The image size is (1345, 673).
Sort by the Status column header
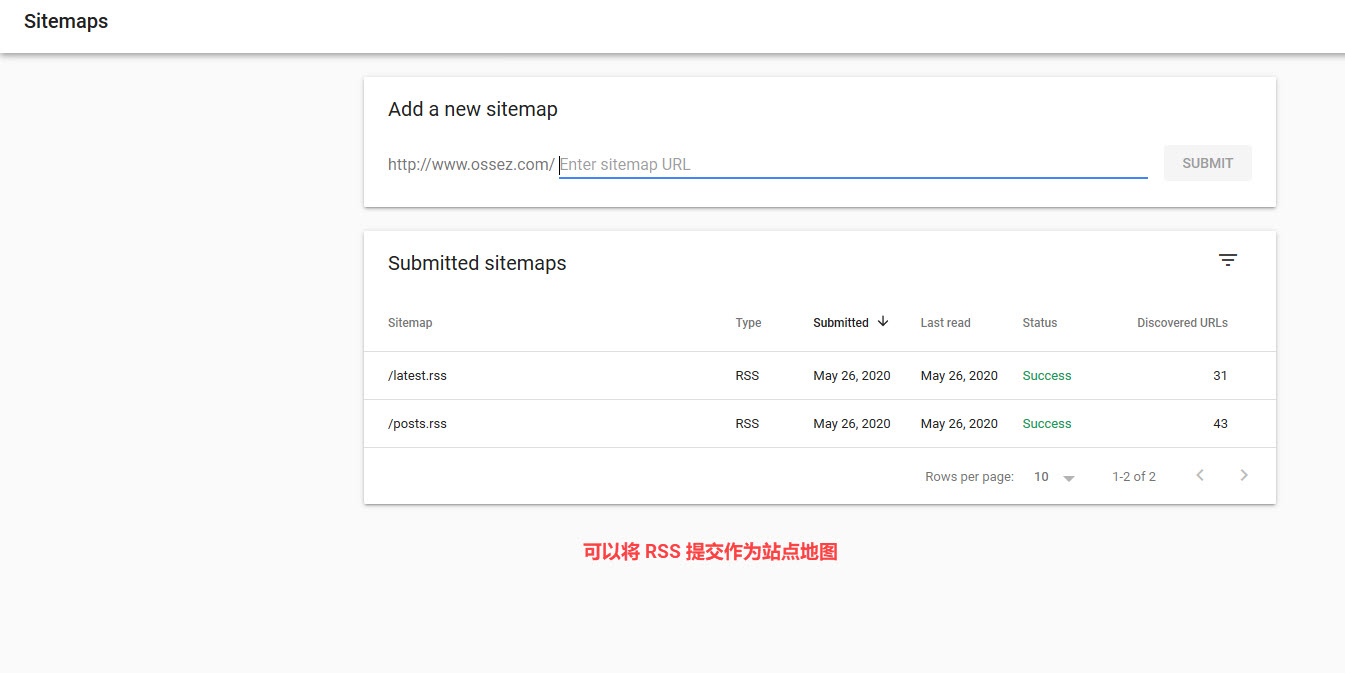pyautogui.click(x=1039, y=323)
